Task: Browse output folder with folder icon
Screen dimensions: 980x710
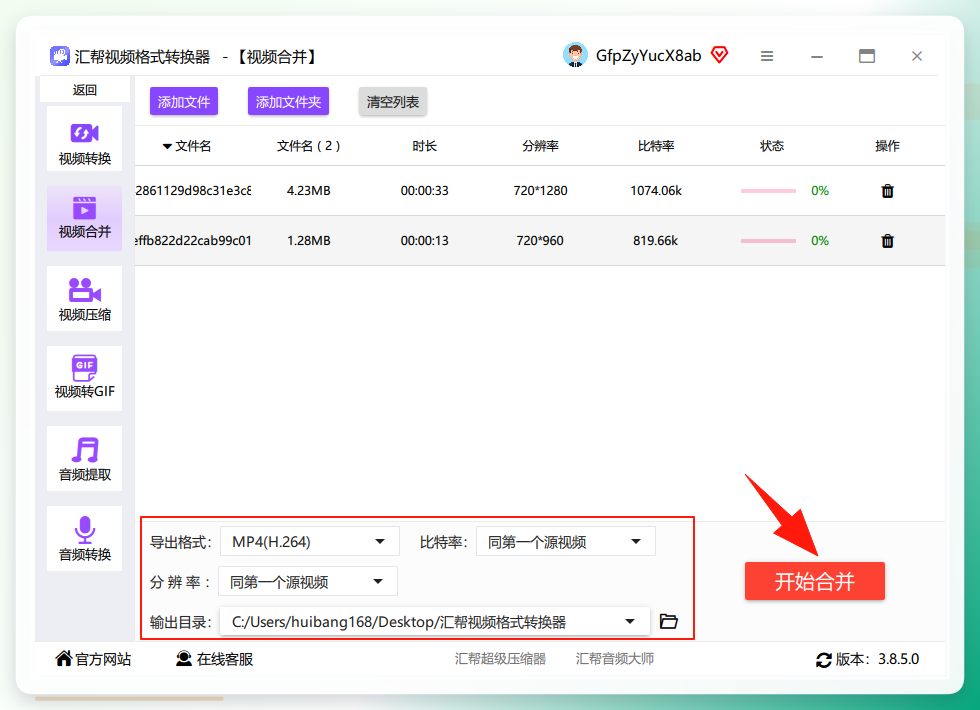Action: 669,621
